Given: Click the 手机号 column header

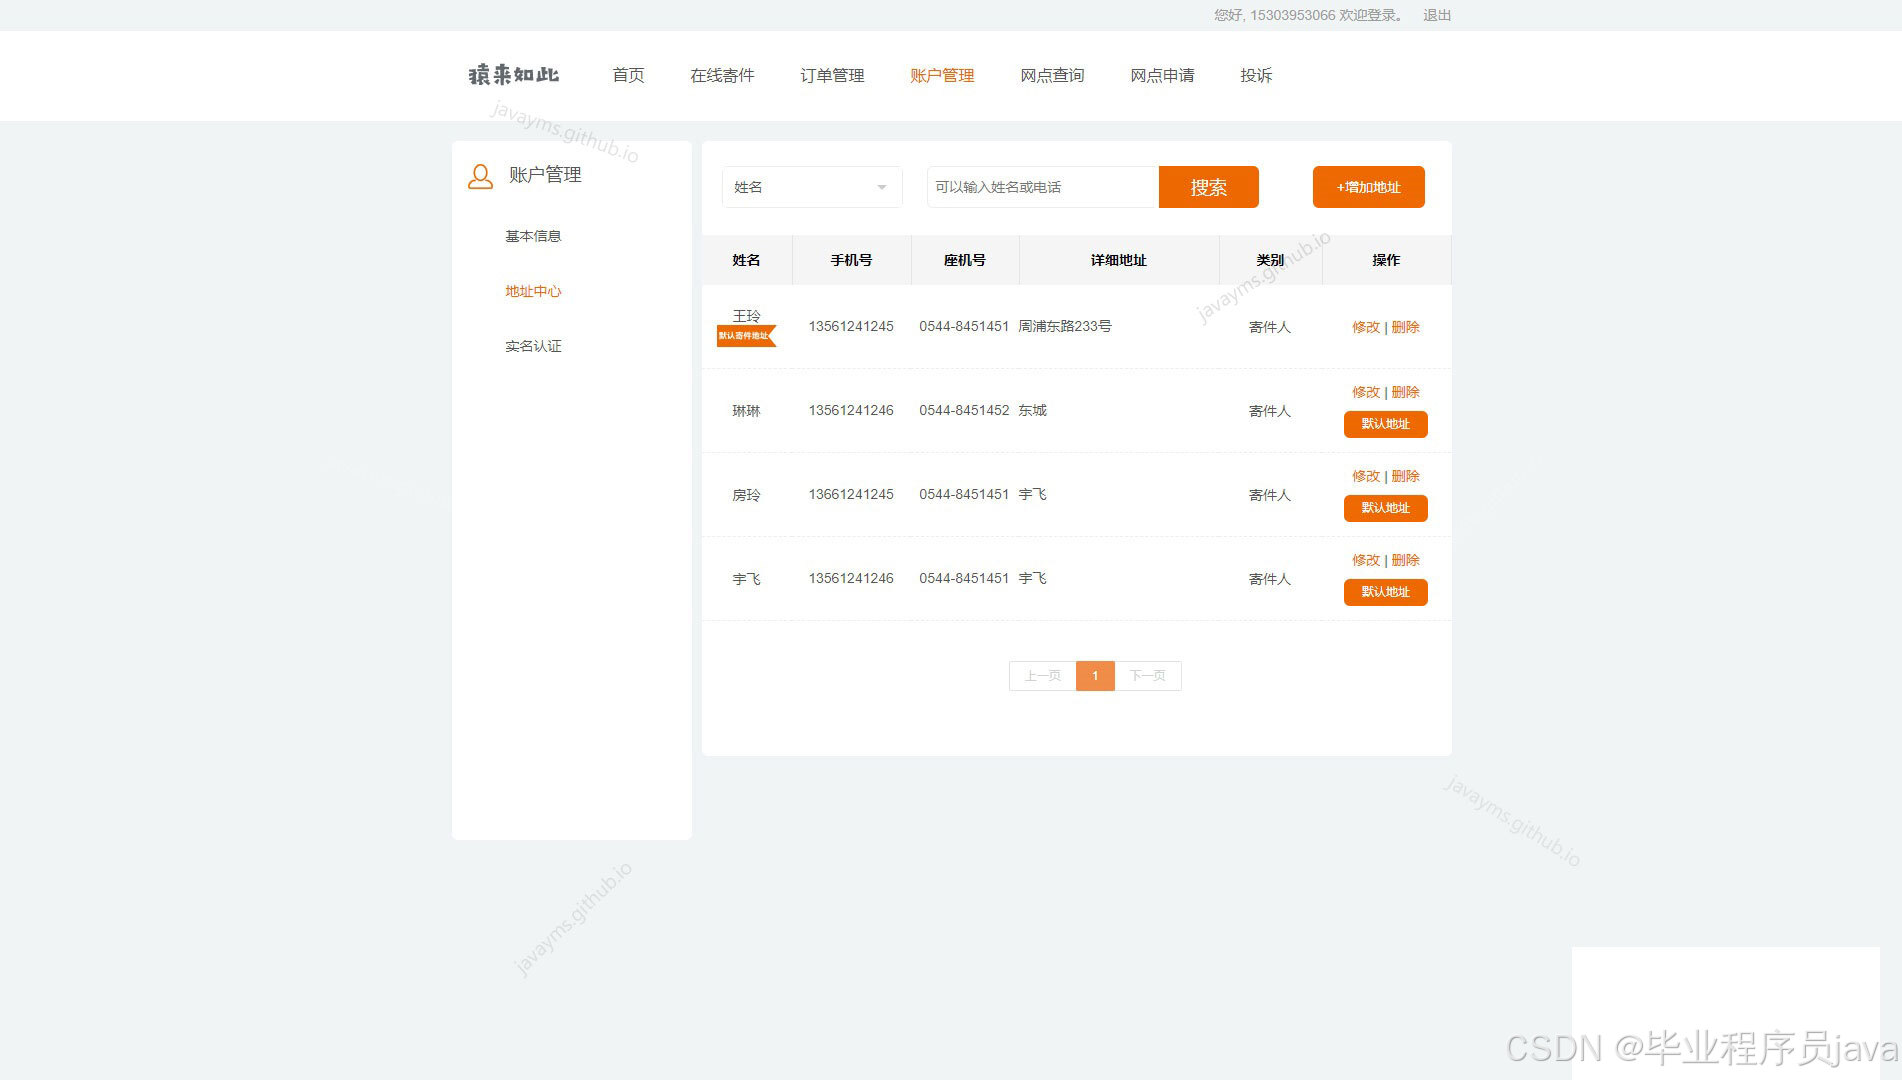Looking at the screenshot, I should (851, 260).
